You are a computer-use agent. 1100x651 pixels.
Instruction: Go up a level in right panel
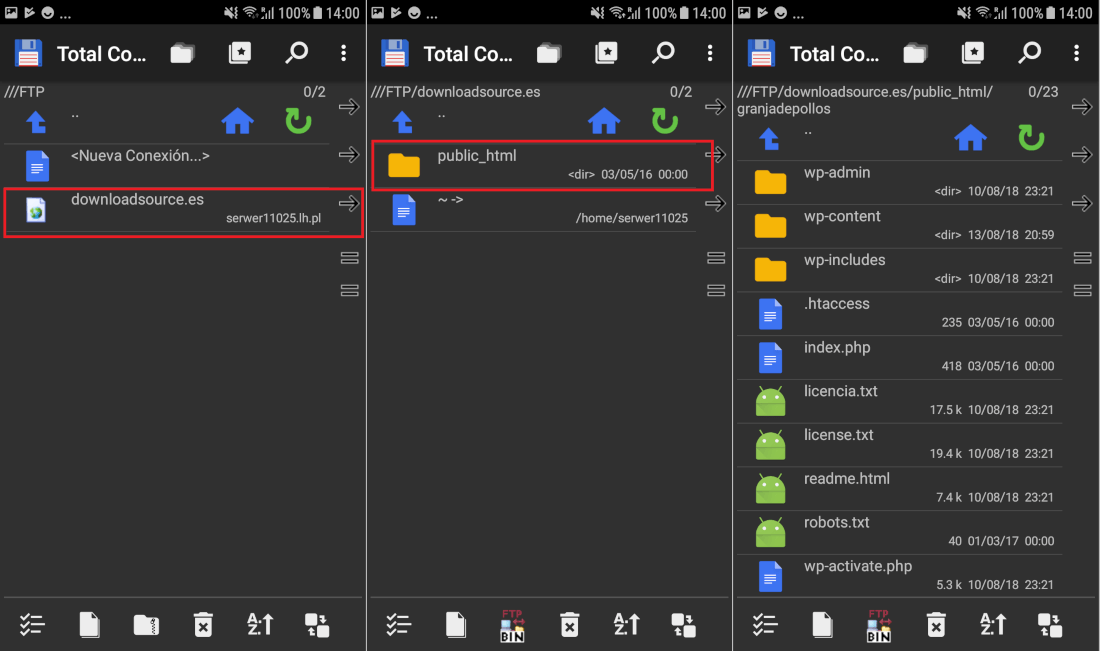click(x=770, y=139)
